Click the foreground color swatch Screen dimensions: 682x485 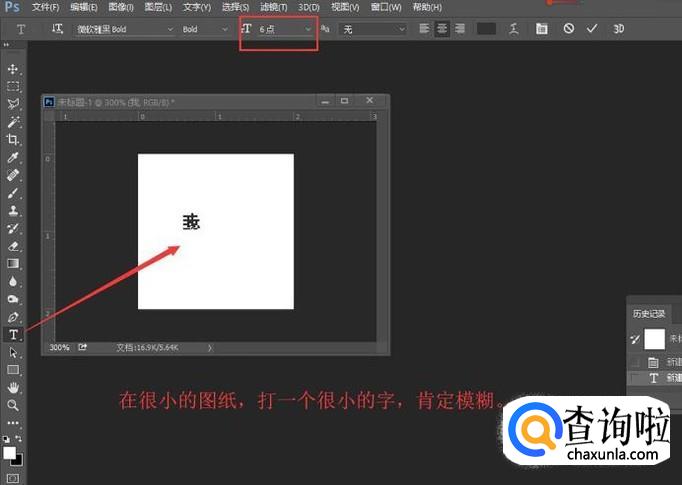click(9, 453)
